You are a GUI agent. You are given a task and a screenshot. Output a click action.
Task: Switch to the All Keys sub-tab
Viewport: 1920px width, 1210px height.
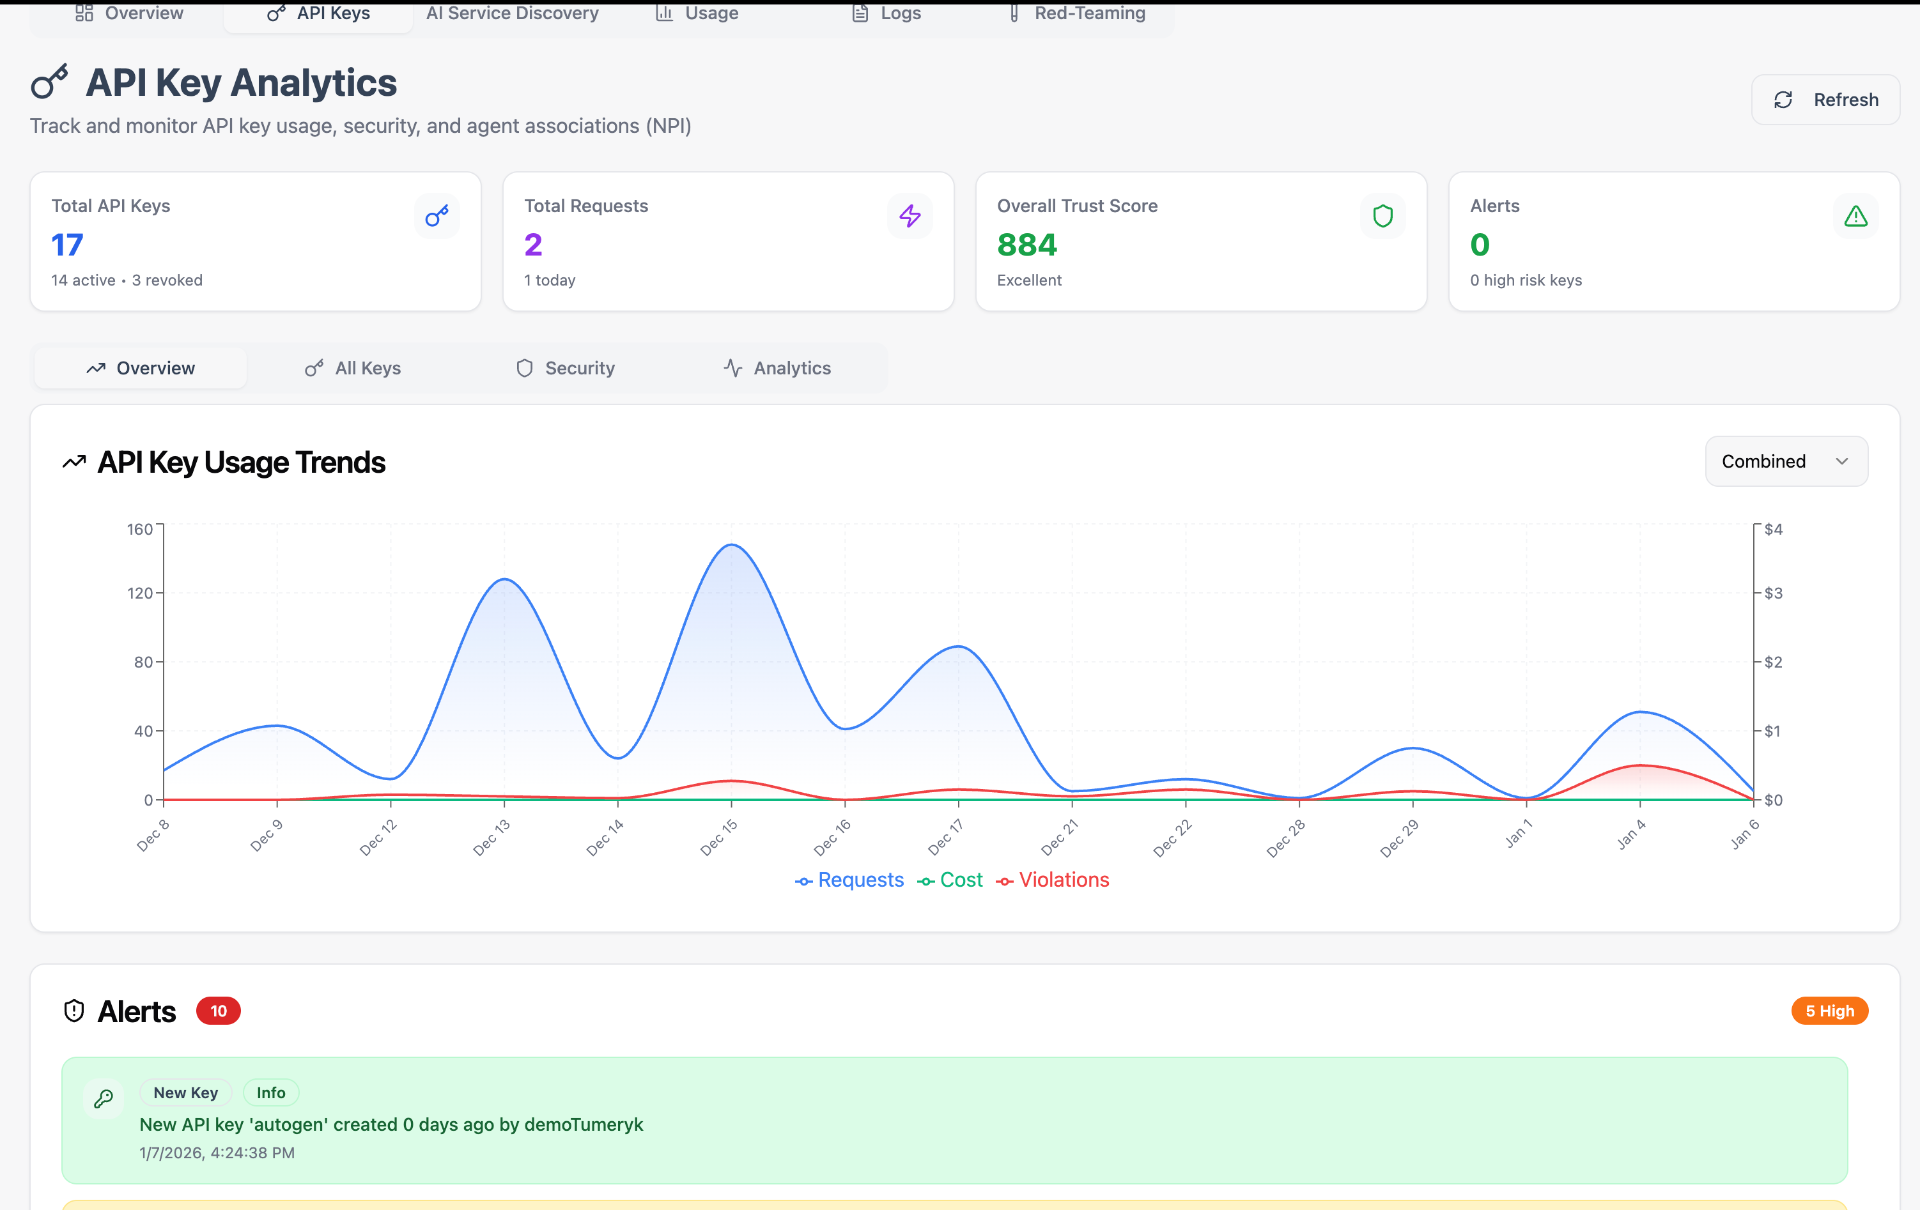click(353, 368)
